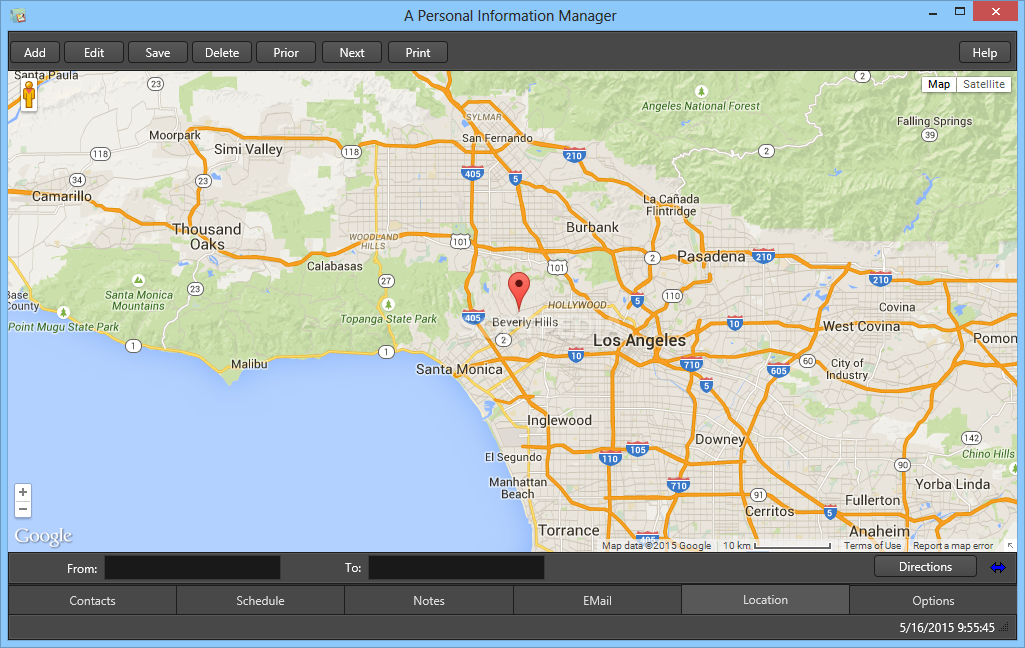Click the West Covina label
1025x648 pixels.
861,326
